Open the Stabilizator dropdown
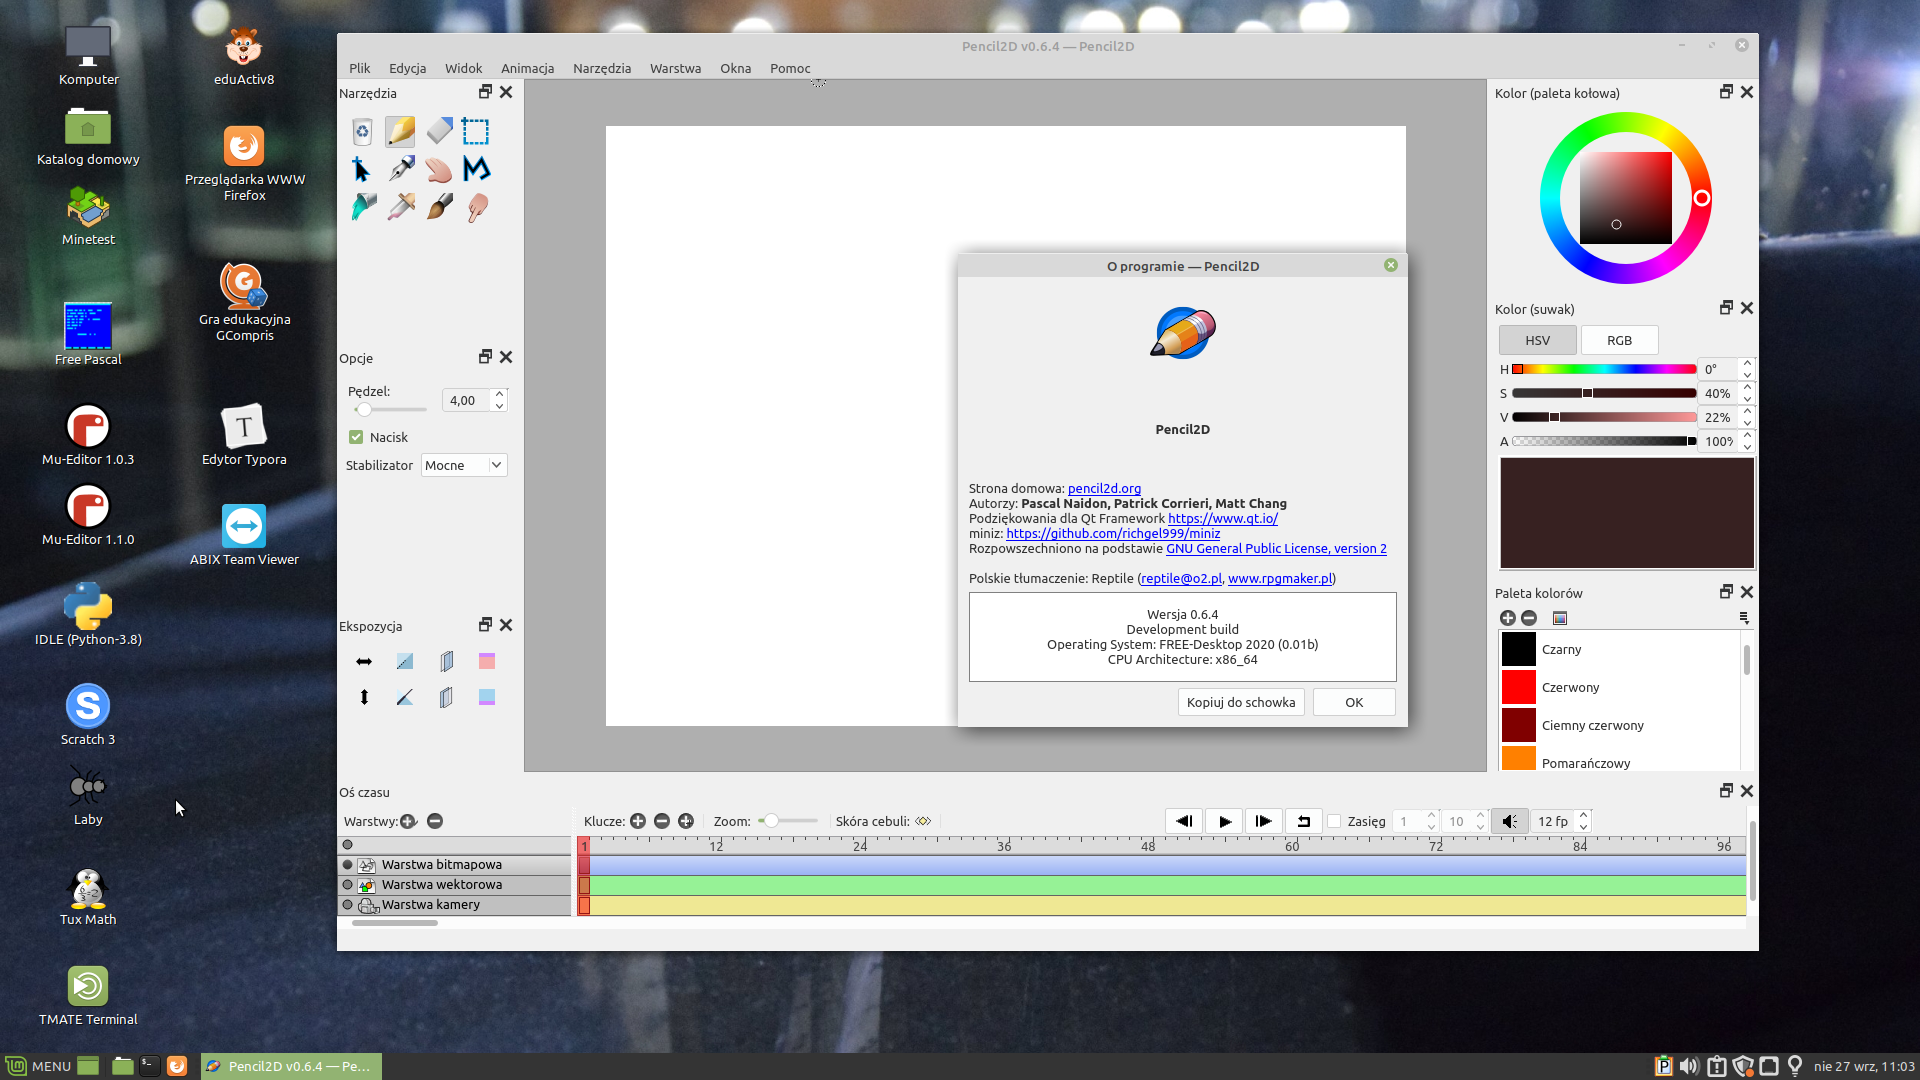Image resolution: width=1920 pixels, height=1080 pixels. [464, 465]
